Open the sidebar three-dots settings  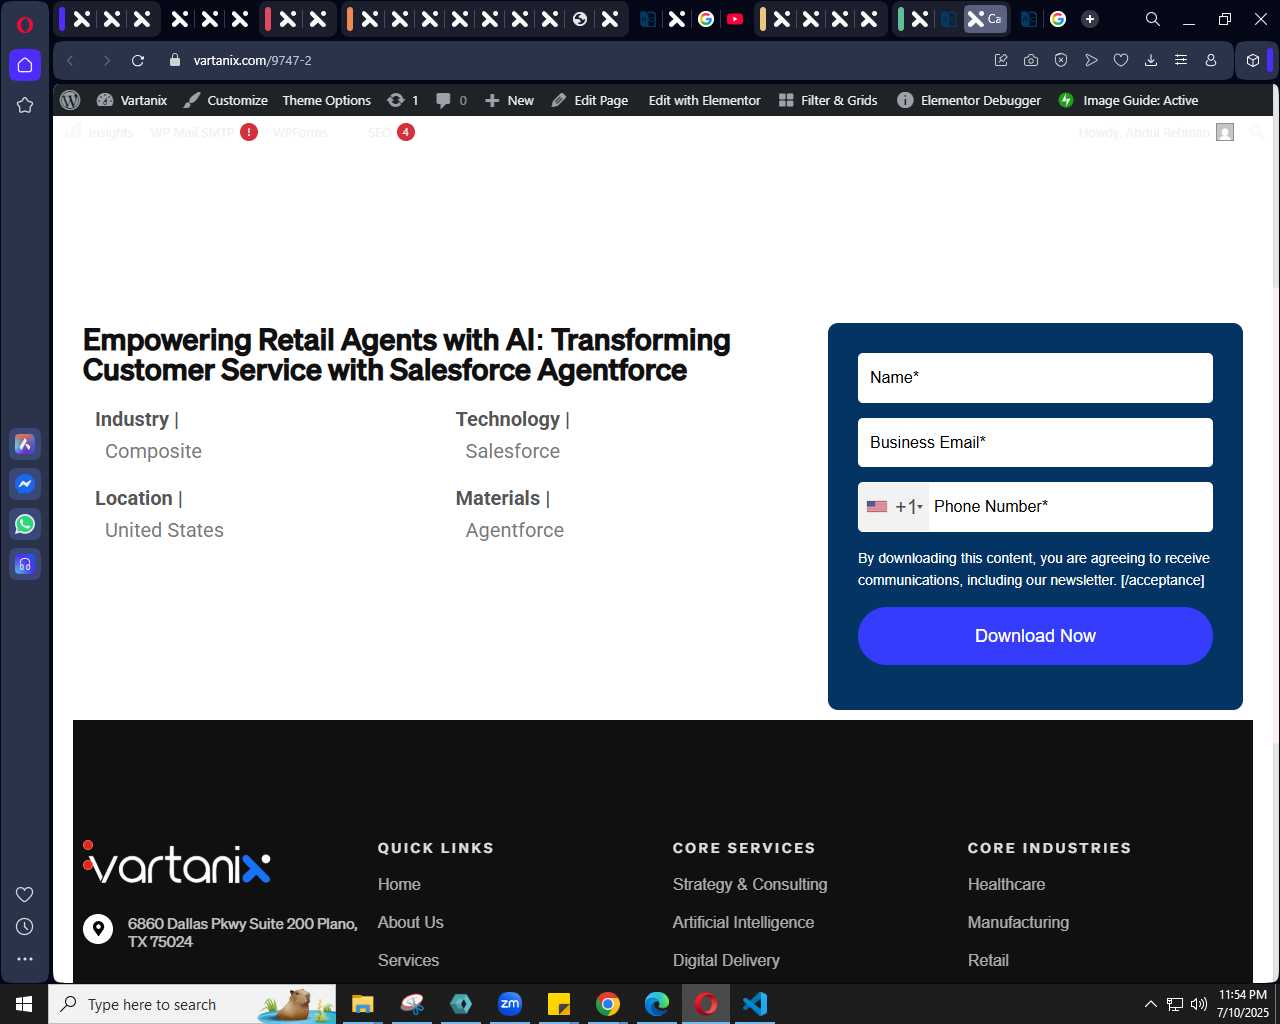tap(25, 959)
